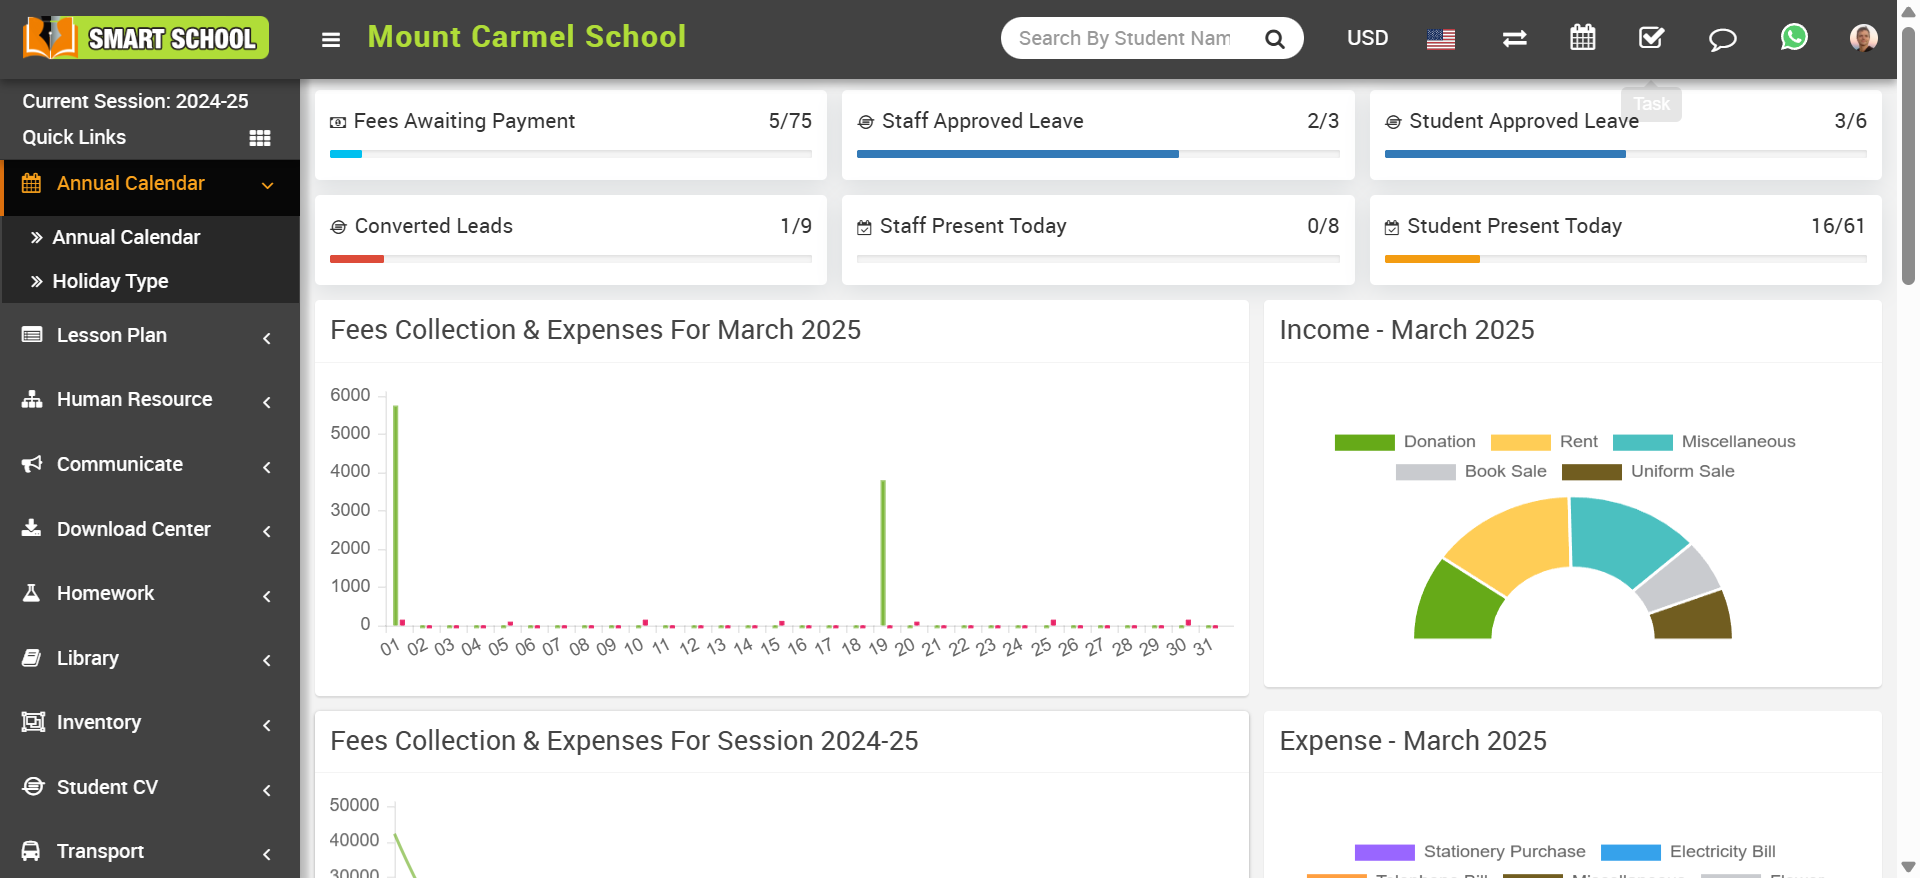Viewport: 1920px width, 878px height.
Task: Open the chat bubble icon
Action: tap(1722, 39)
